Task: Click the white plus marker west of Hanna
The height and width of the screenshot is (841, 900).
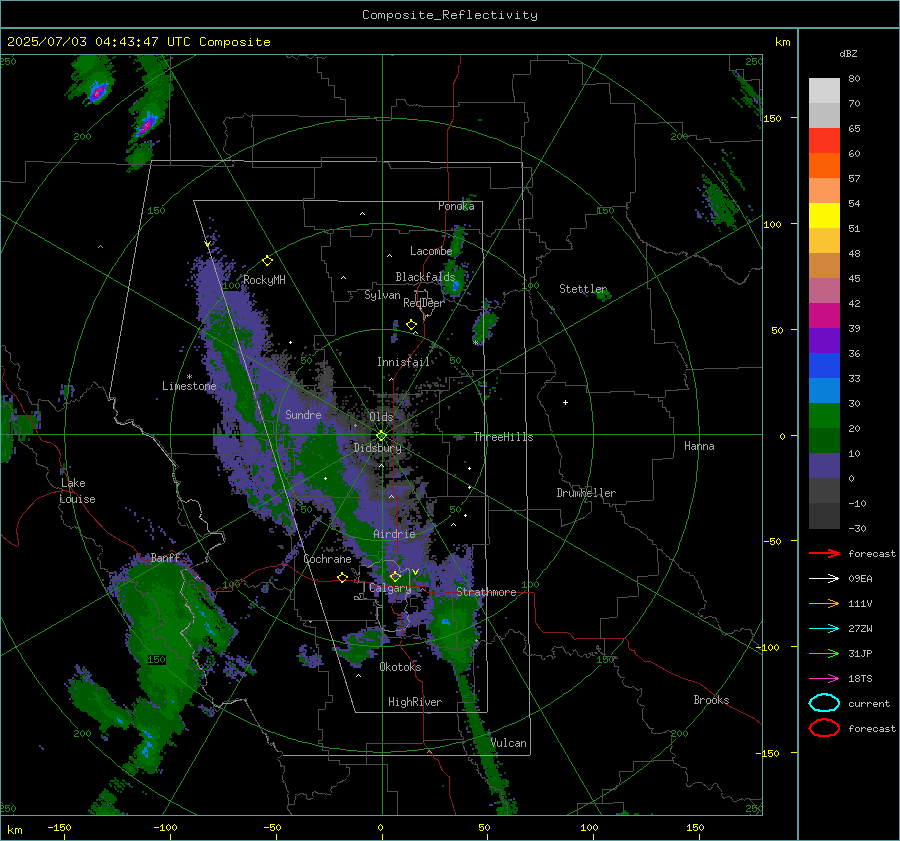Action: (x=565, y=402)
